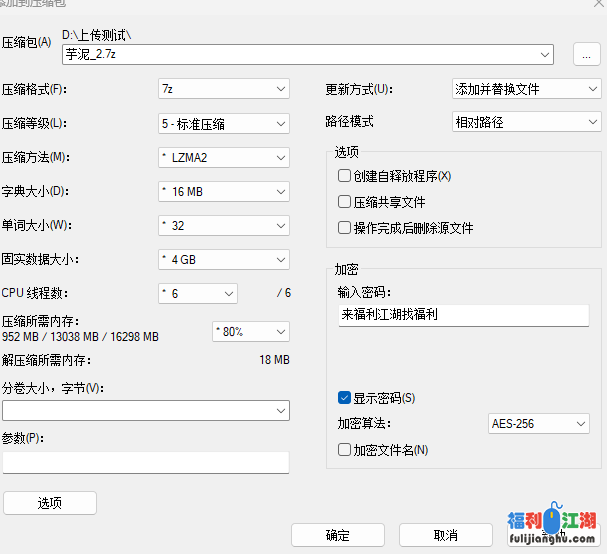
Task: Expand the 分卷大小 combo box
Action: coord(280,410)
